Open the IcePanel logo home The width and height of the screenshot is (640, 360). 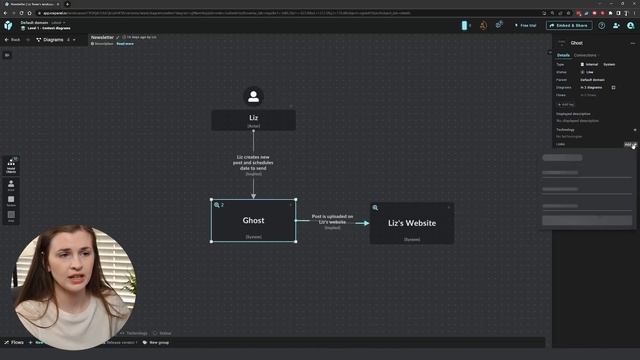(x=8, y=25)
